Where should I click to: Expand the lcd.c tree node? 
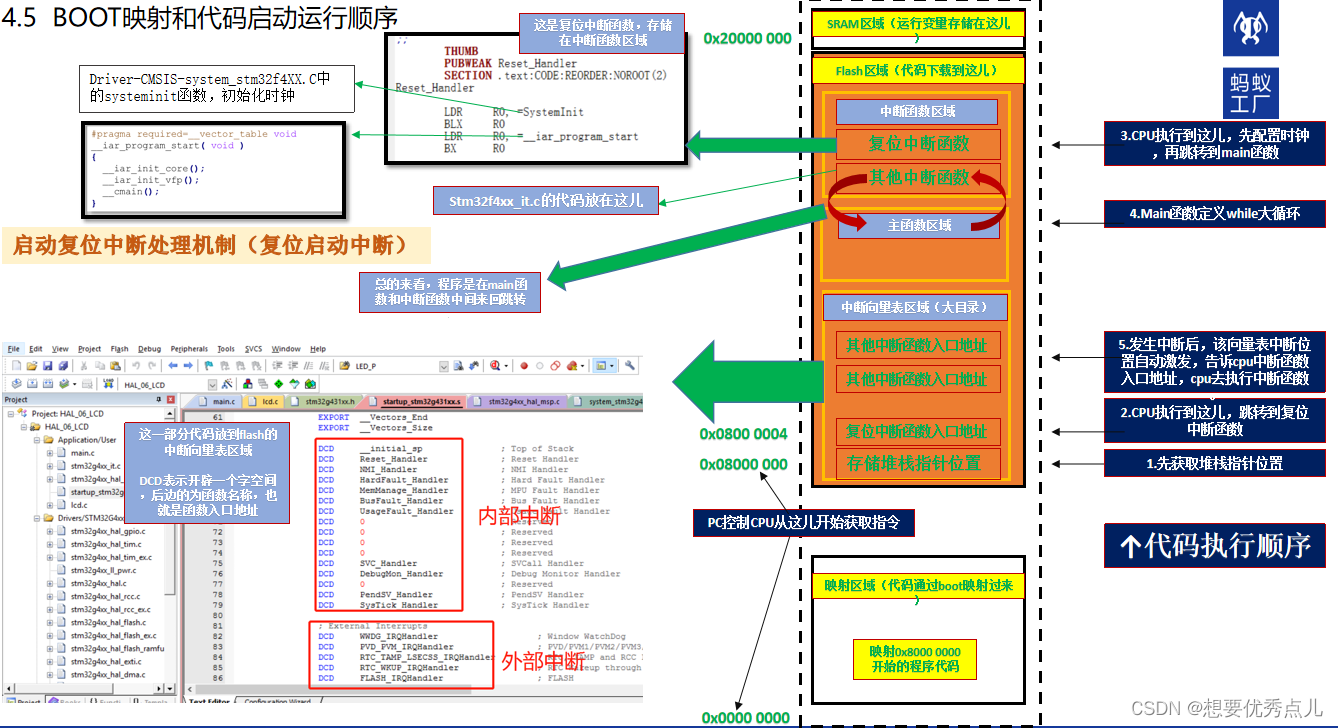point(50,505)
